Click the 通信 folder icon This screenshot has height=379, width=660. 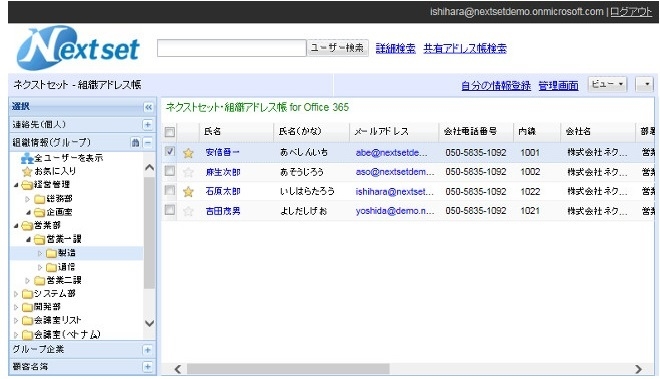tap(52, 267)
